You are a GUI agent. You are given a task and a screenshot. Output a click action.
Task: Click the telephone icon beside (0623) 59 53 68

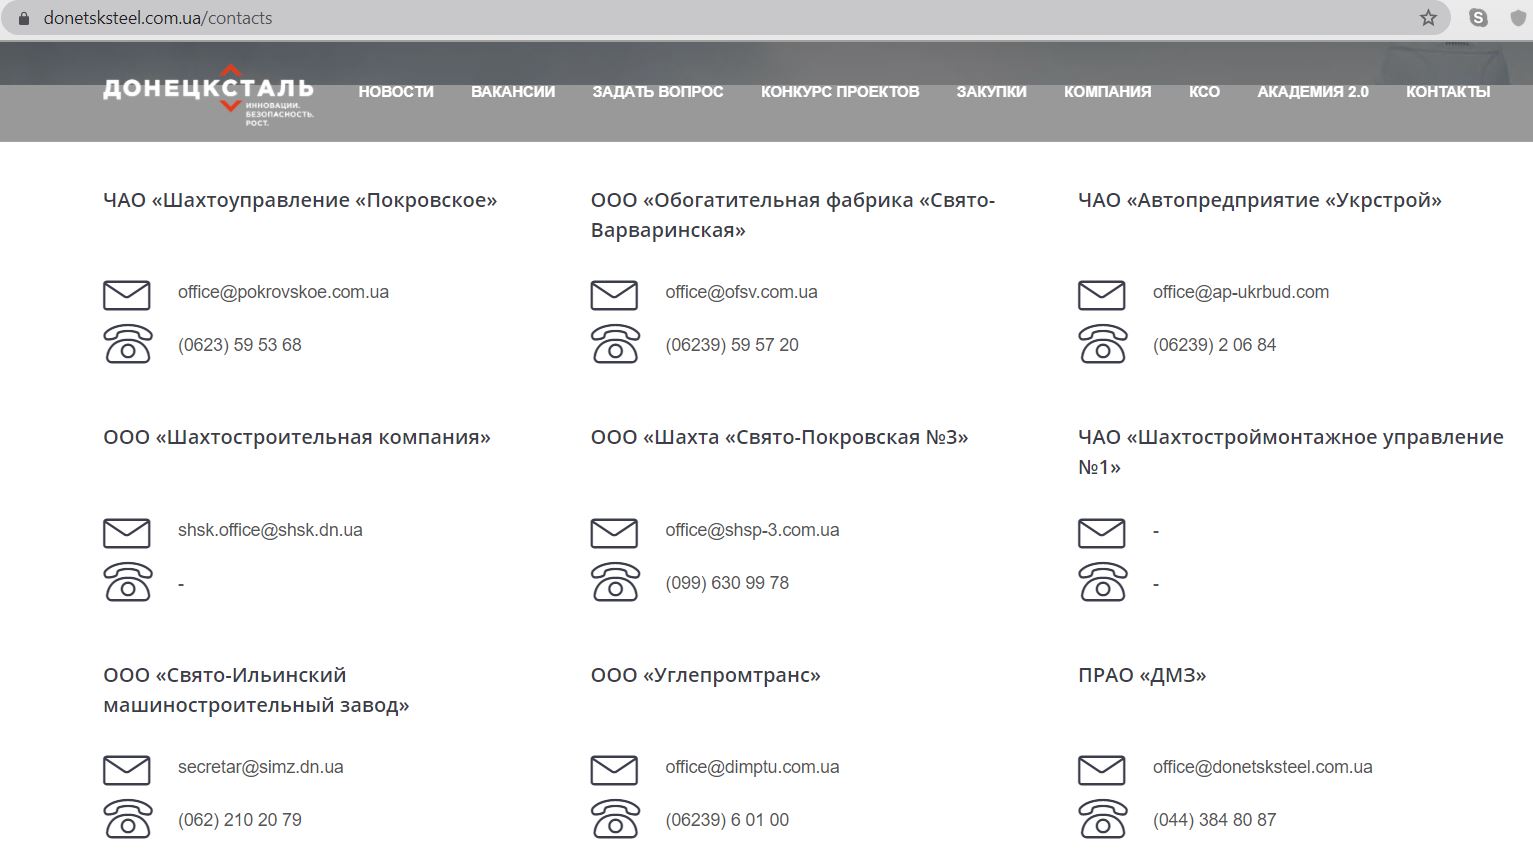(x=127, y=344)
